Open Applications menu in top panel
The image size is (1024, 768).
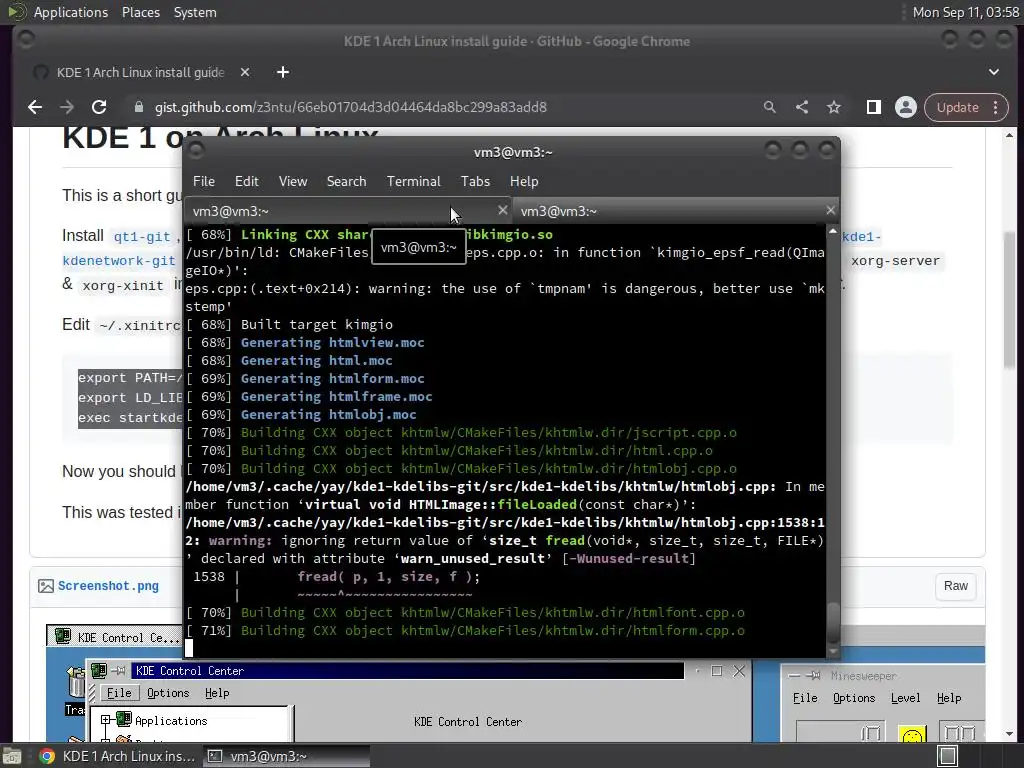tap(71, 12)
